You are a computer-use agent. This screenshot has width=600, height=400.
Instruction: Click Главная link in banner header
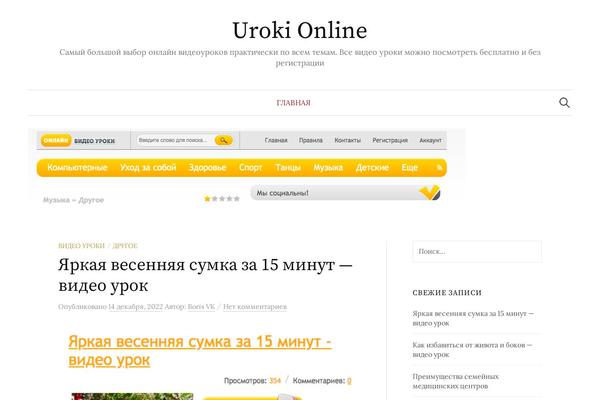point(276,140)
